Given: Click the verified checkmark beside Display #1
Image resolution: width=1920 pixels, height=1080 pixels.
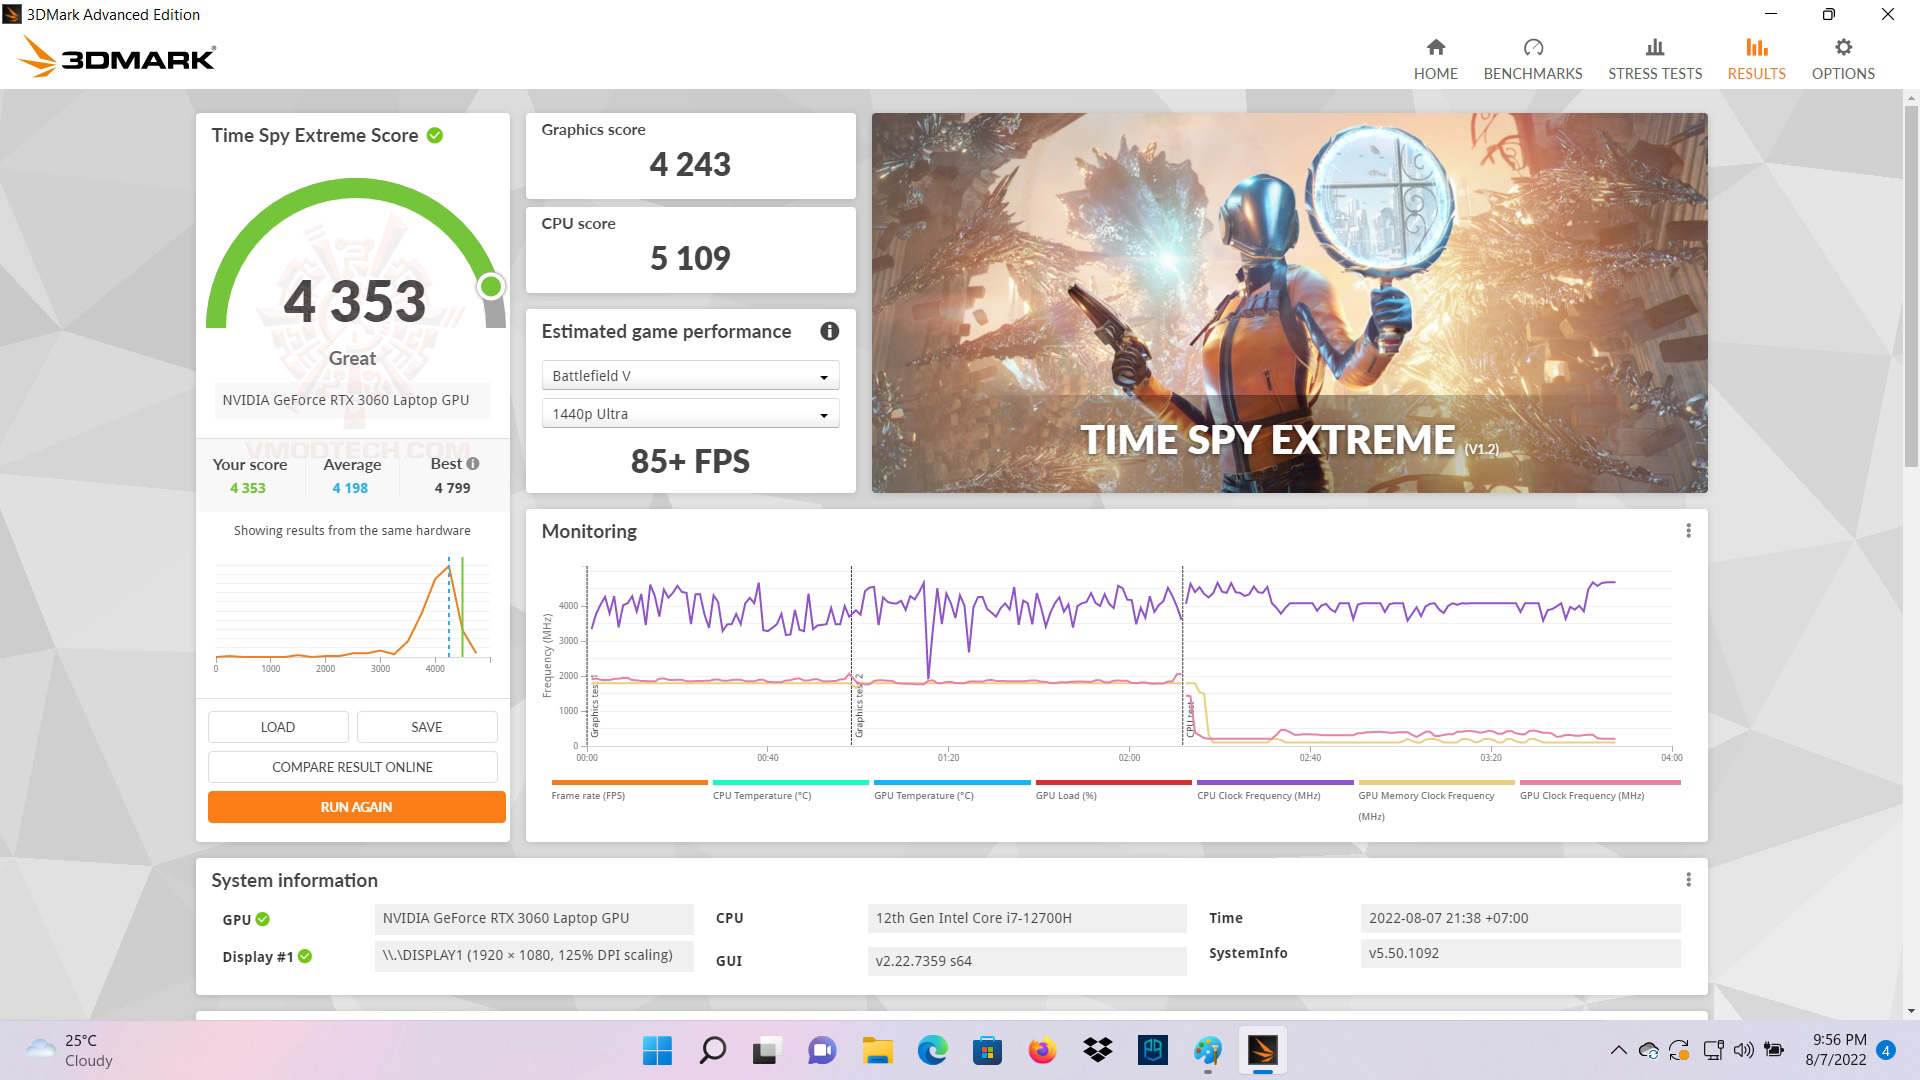Looking at the screenshot, I should pos(304,957).
